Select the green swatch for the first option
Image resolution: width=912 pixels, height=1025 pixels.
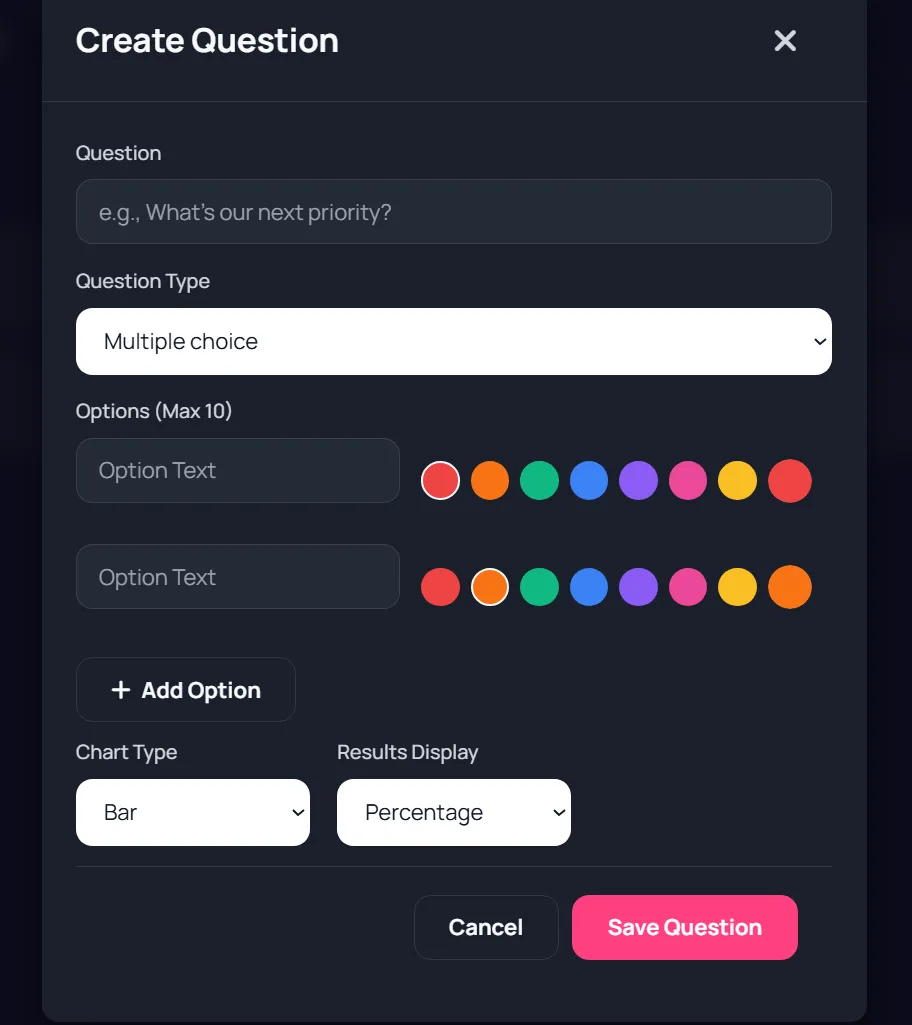tap(539, 480)
